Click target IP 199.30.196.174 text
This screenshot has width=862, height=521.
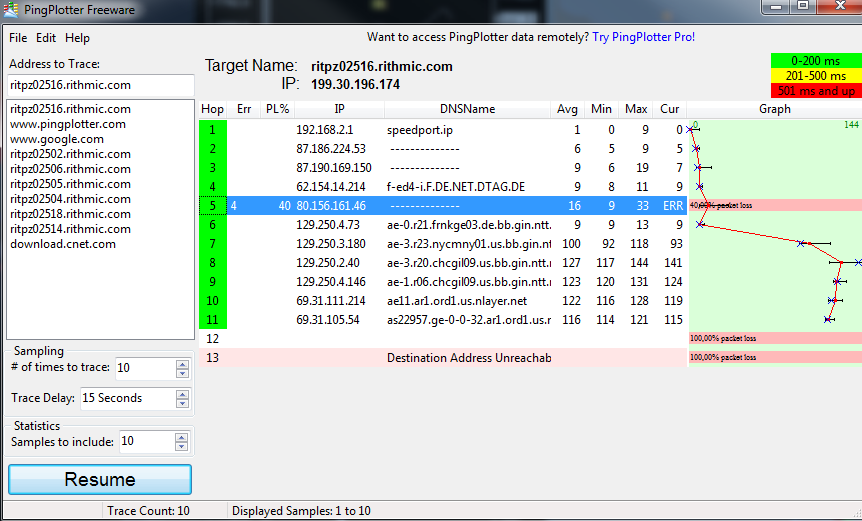point(355,85)
